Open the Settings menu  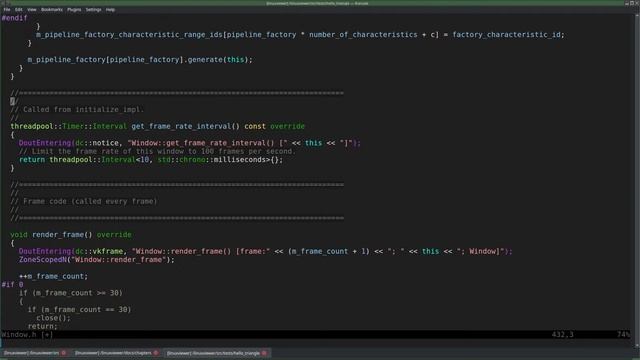(x=93, y=9)
